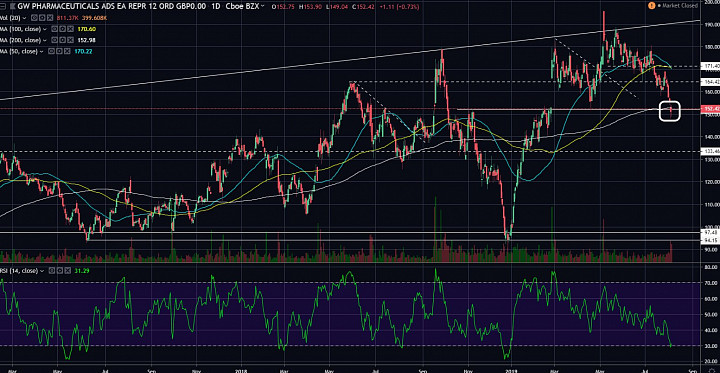Click the MA 100 value 170.60
This screenshot has height=373, width=720.
click(87, 29)
